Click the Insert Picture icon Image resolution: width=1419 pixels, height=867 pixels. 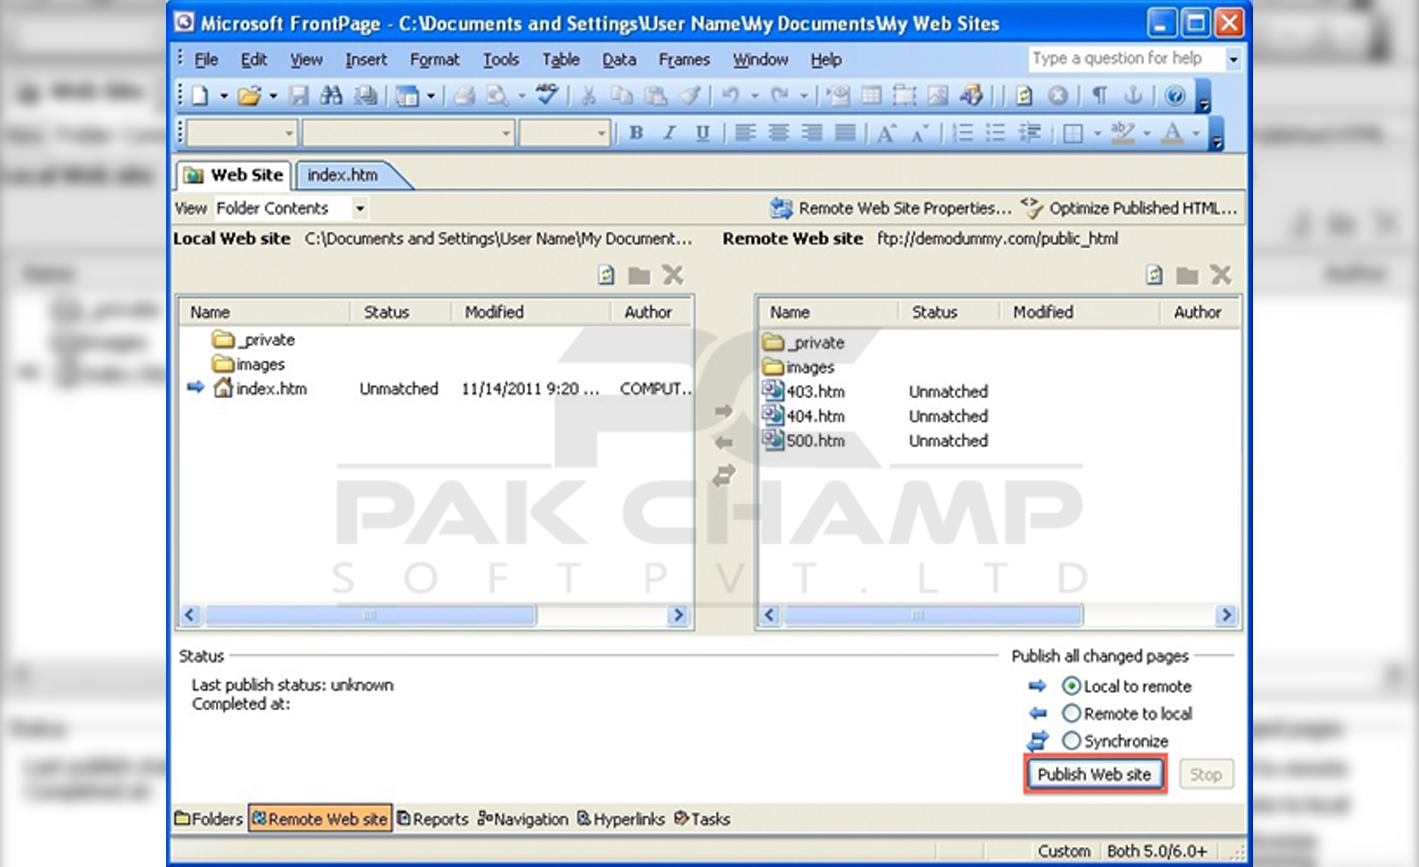point(937,96)
